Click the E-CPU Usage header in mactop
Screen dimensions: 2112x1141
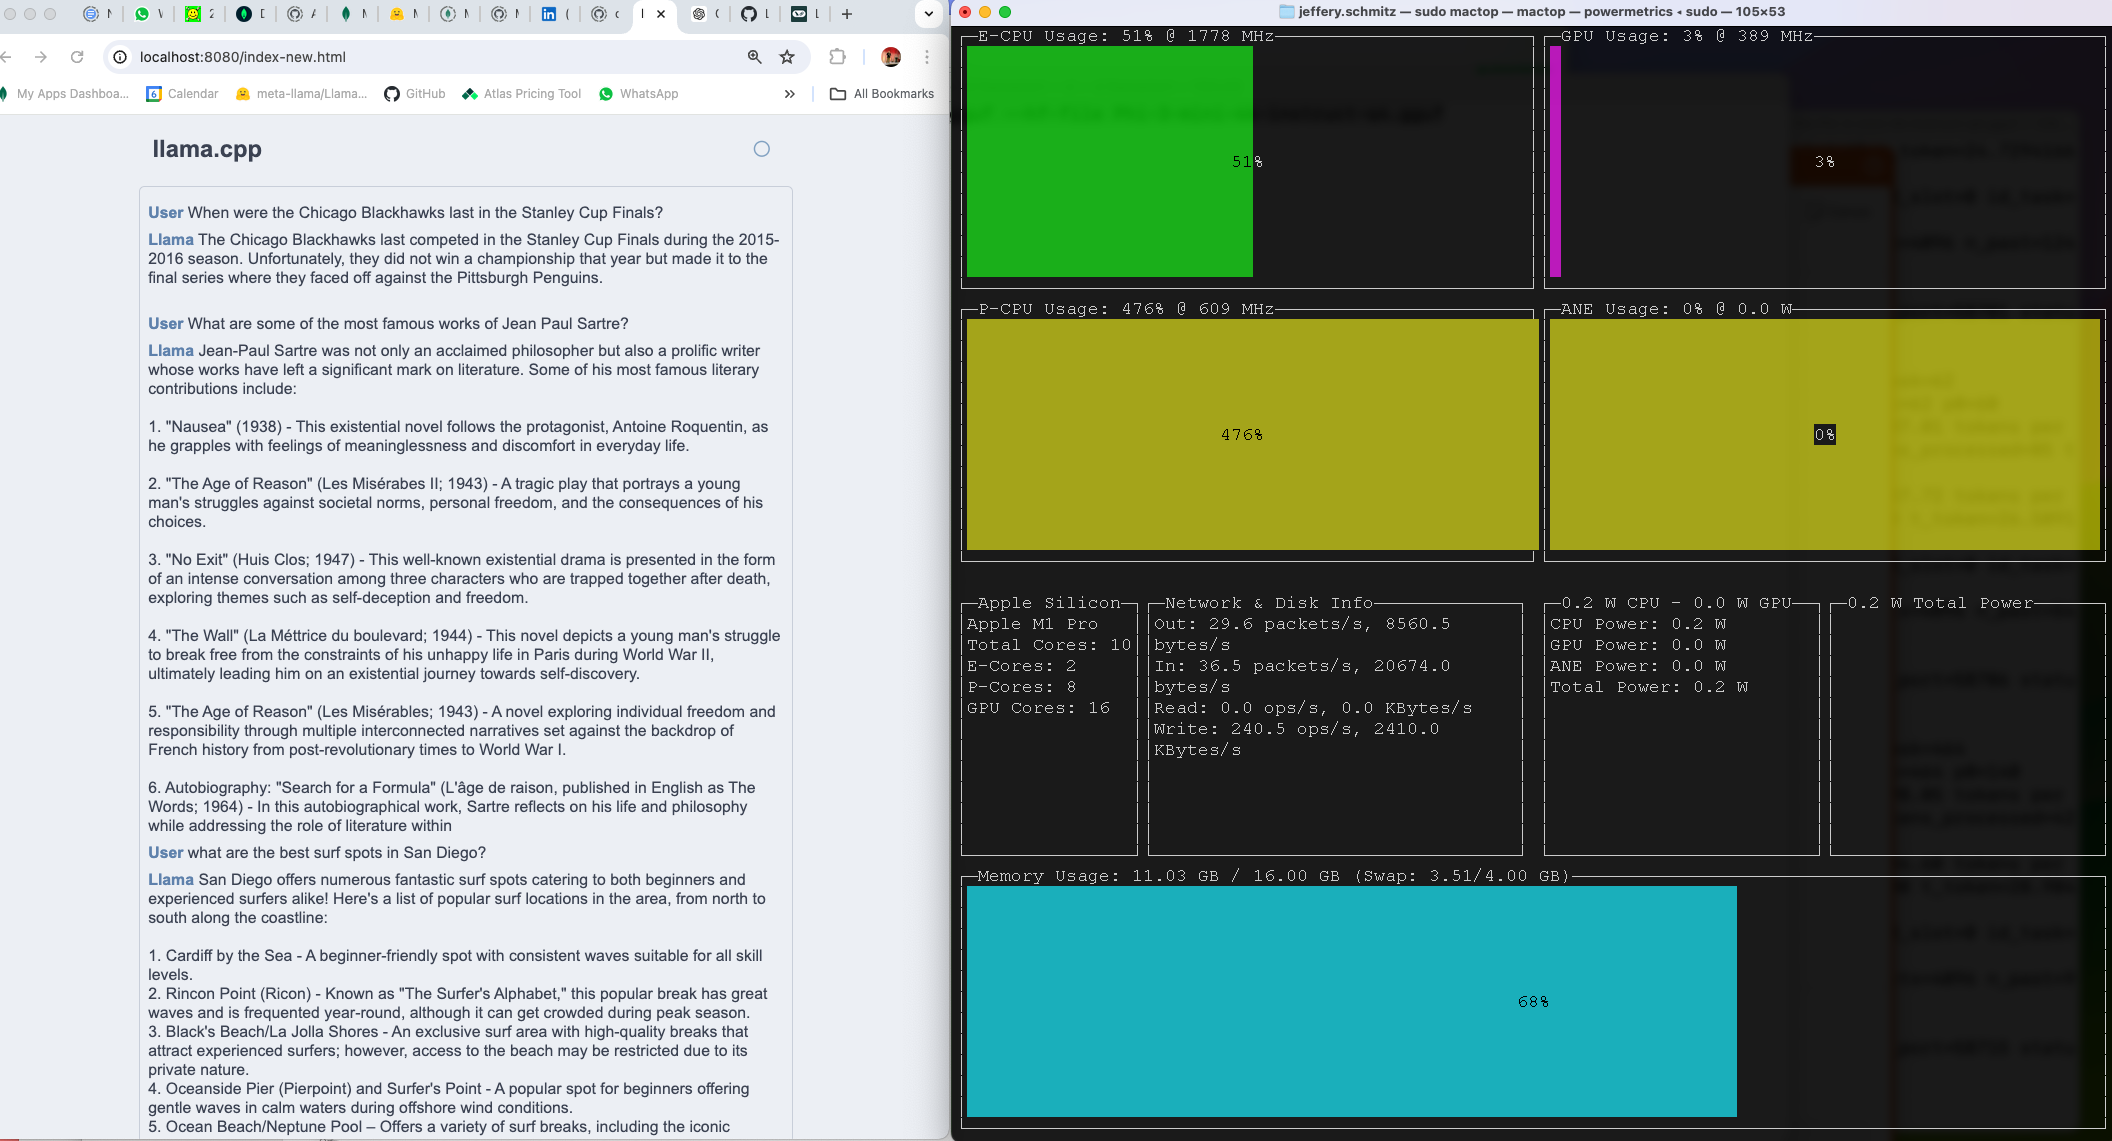(x=1126, y=36)
